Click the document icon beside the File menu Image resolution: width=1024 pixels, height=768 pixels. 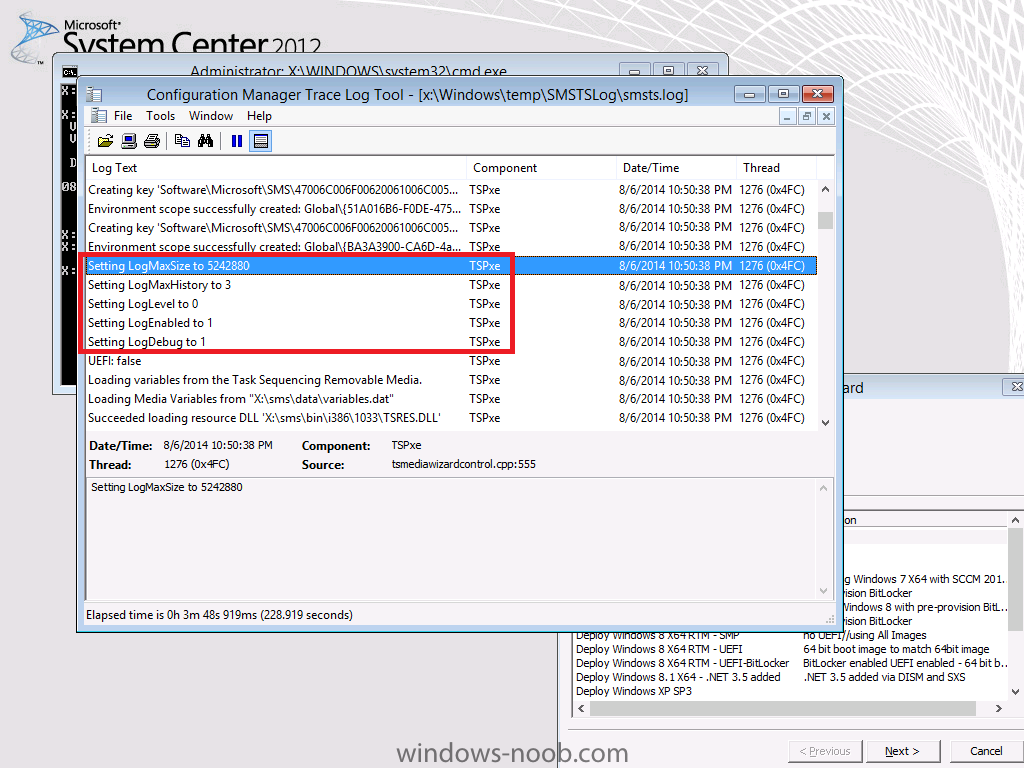pyautogui.click(x=99, y=116)
